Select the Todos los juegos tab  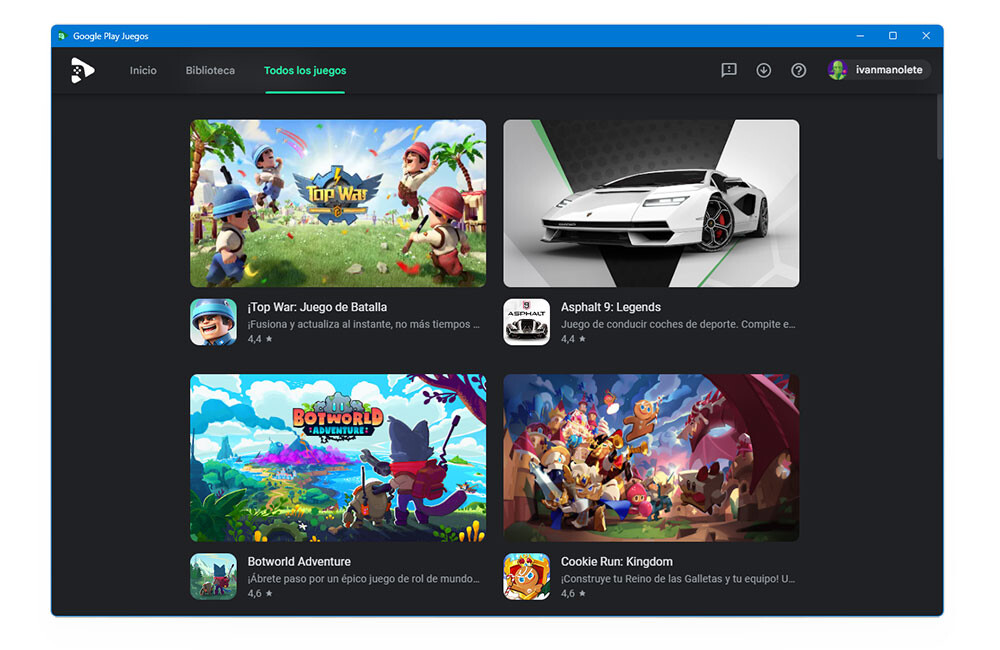click(x=305, y=70)
